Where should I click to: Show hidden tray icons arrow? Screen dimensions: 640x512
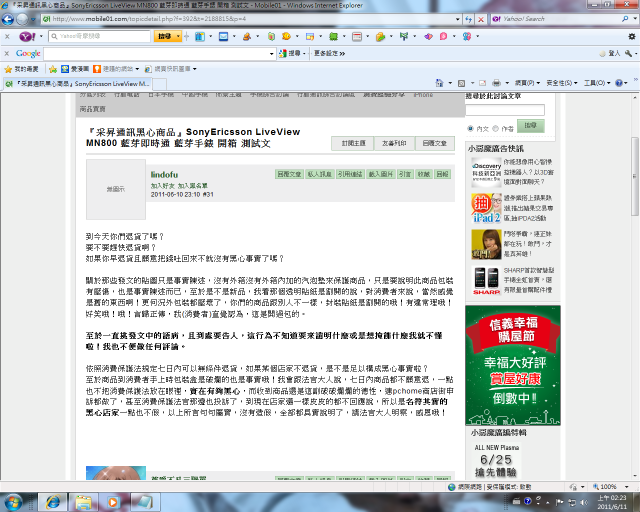(x=547, y=502)
